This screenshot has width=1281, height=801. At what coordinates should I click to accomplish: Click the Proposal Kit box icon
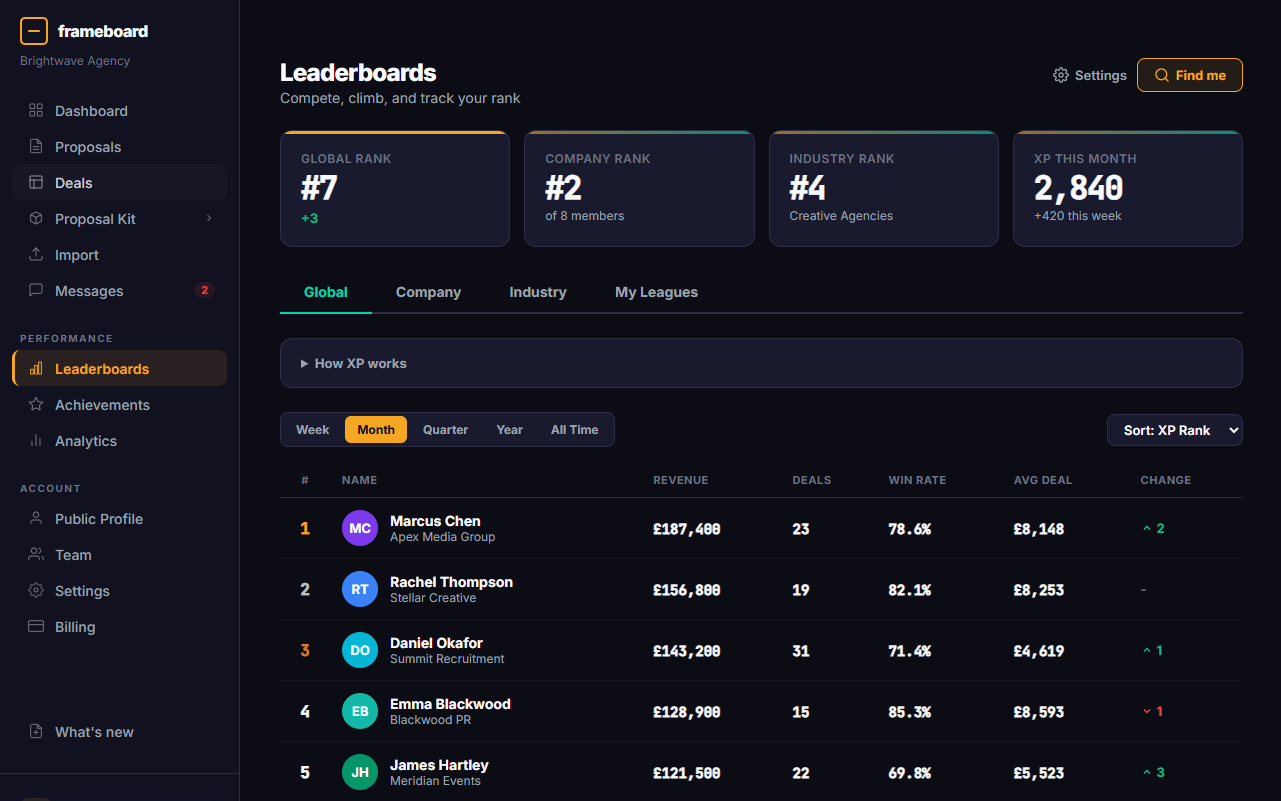pyautogui.click(x=36, y=219)
